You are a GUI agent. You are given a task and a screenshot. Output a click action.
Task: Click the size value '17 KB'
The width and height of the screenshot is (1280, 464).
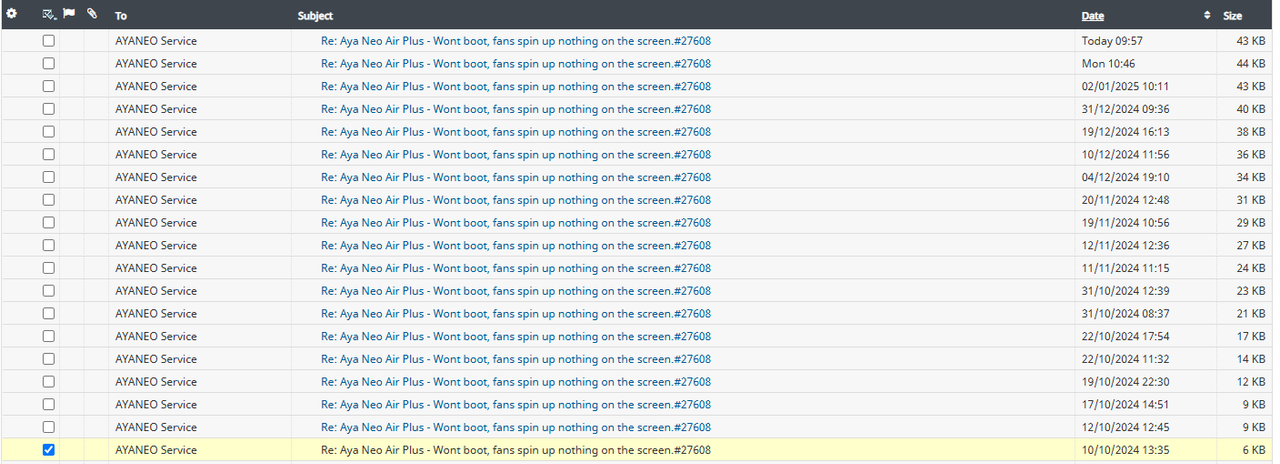pos(1251,336)
